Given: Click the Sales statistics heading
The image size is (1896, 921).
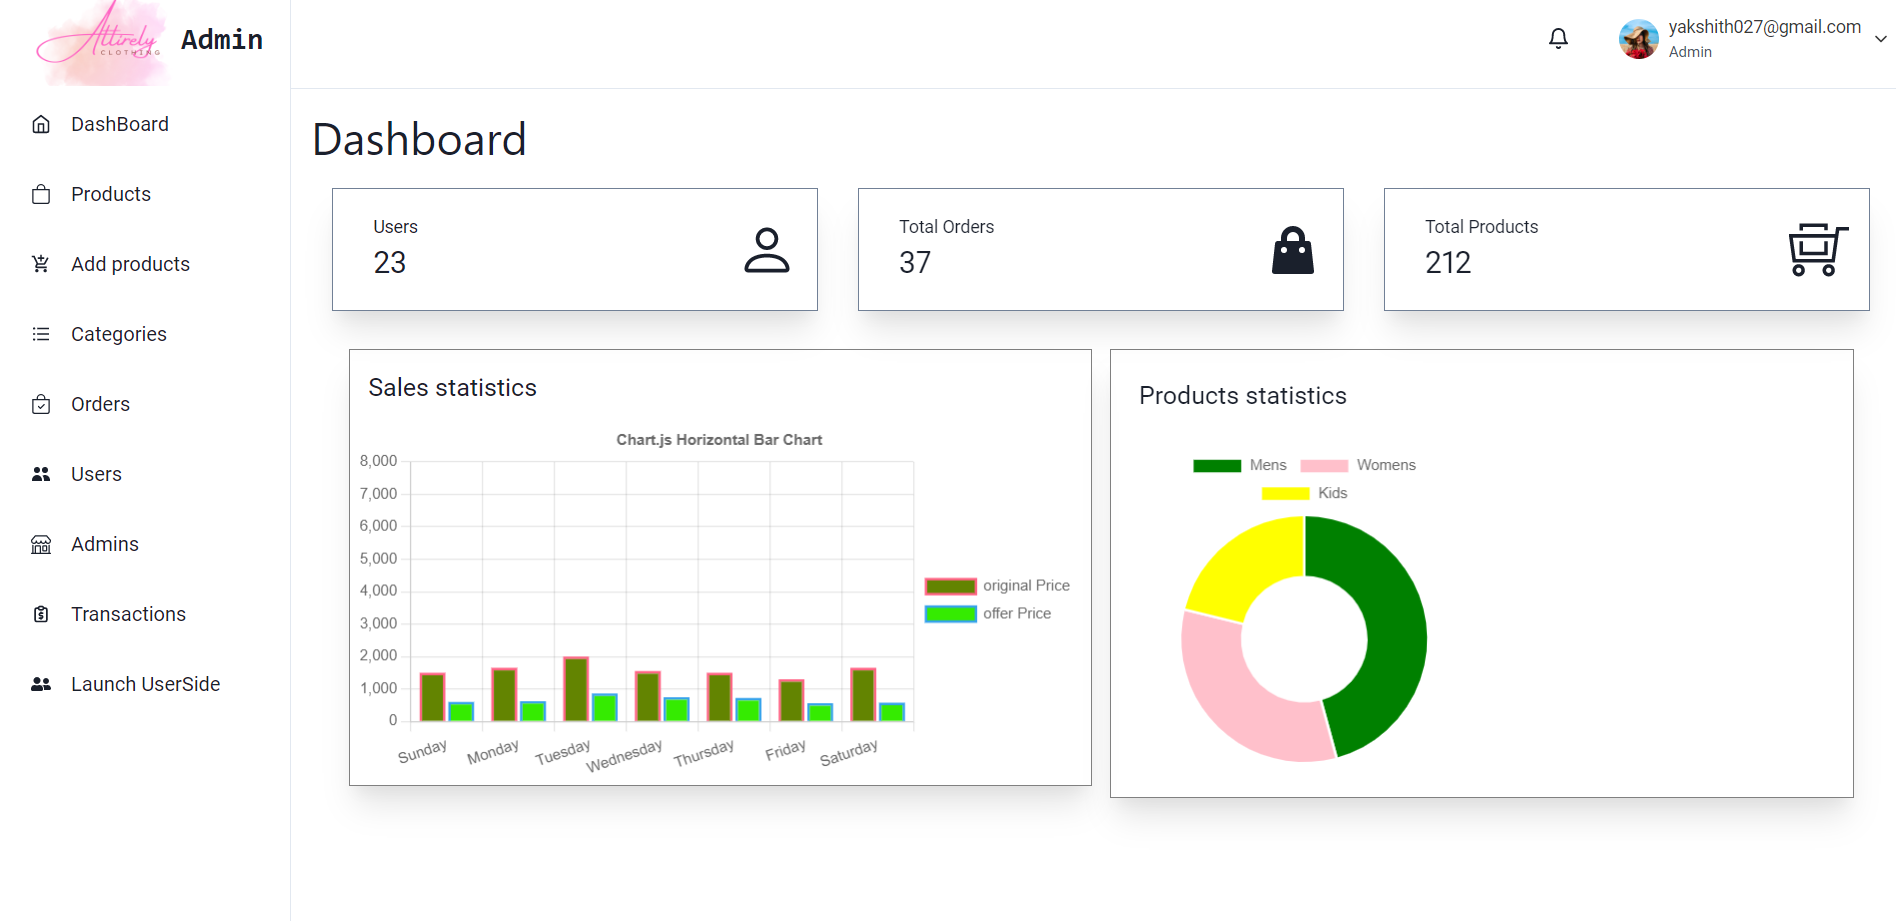Looking at the screenshot, I should pos(452,388).
